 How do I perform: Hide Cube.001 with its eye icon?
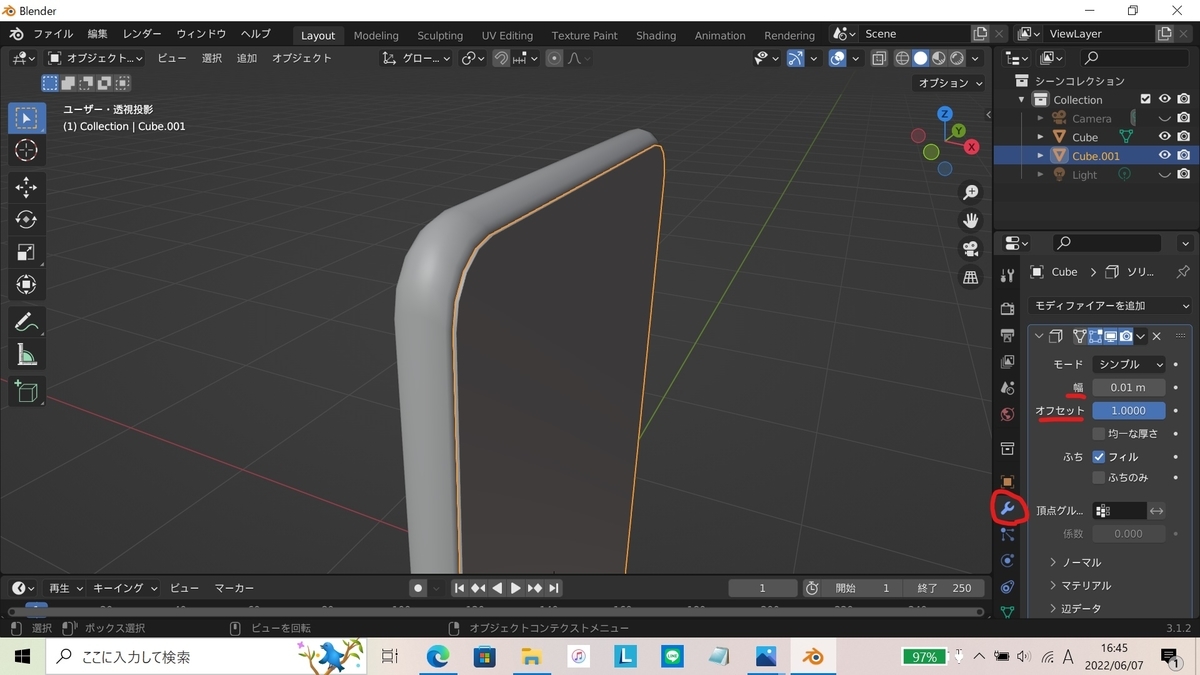pos(1164,156)
